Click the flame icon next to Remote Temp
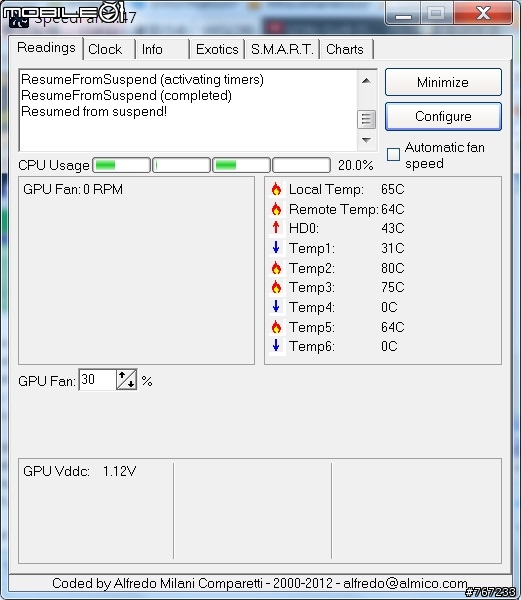 pos(276,209)
